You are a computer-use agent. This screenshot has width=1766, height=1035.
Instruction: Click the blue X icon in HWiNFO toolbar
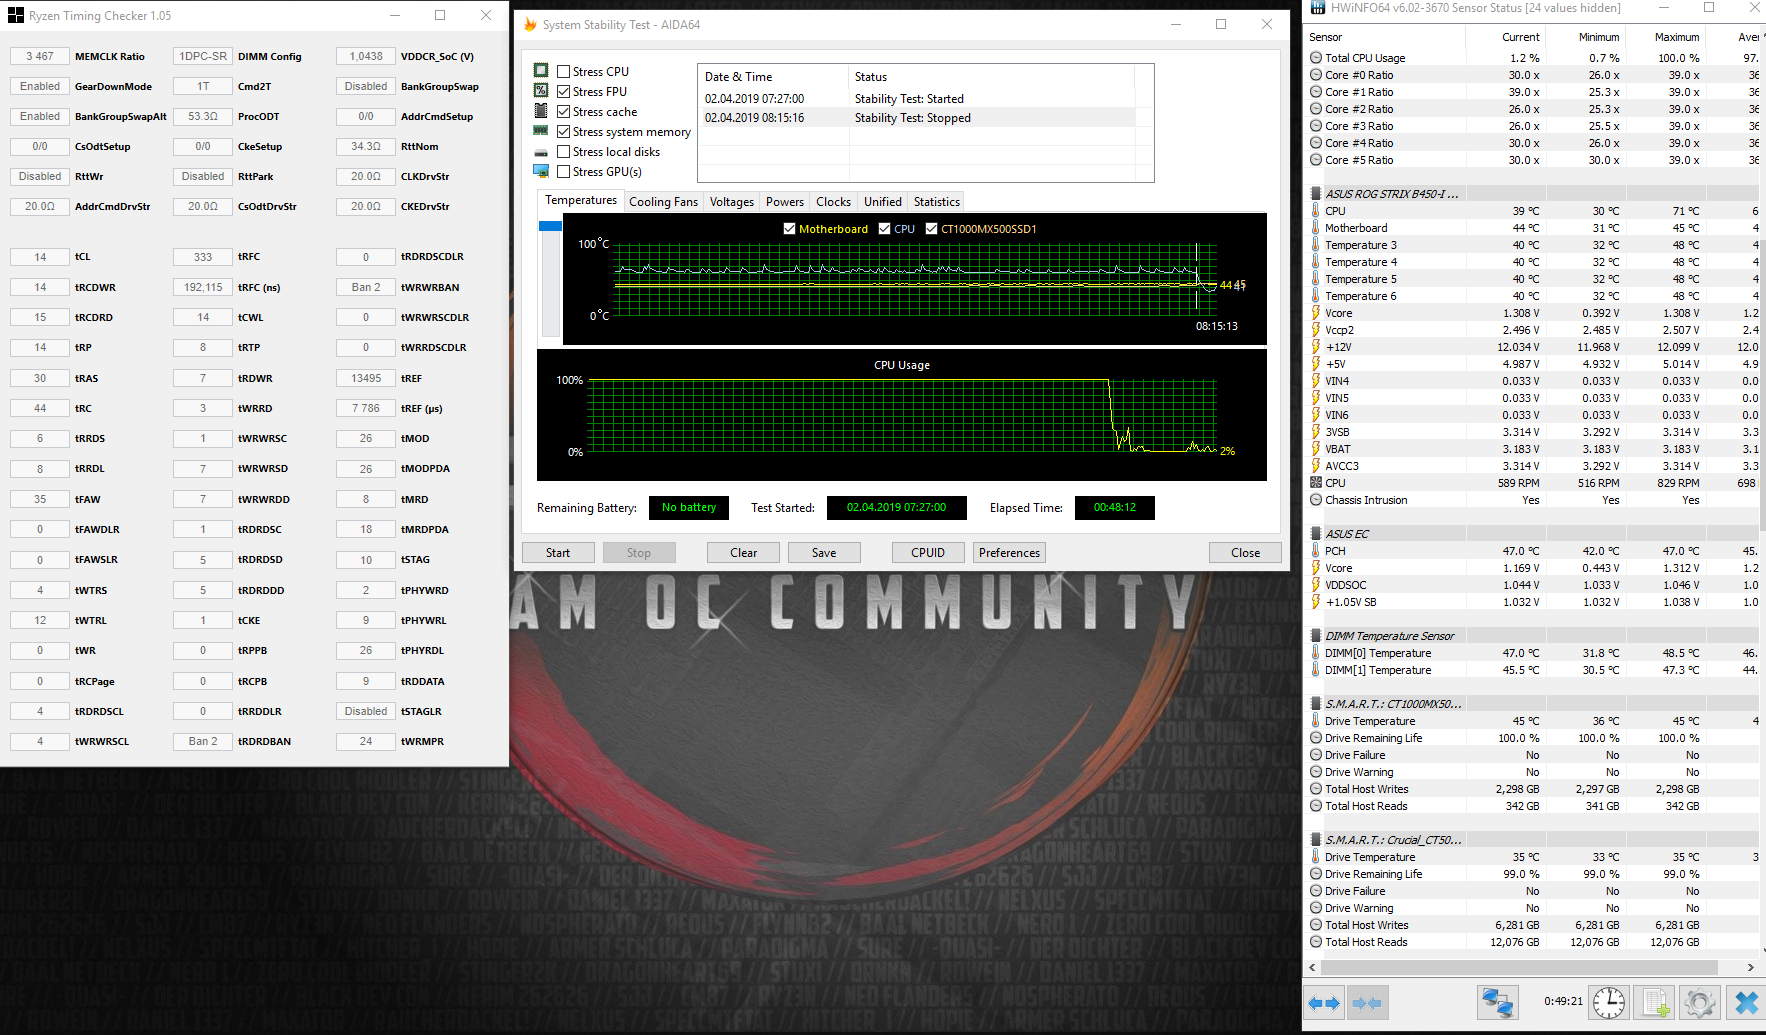pos(1746,1002)
